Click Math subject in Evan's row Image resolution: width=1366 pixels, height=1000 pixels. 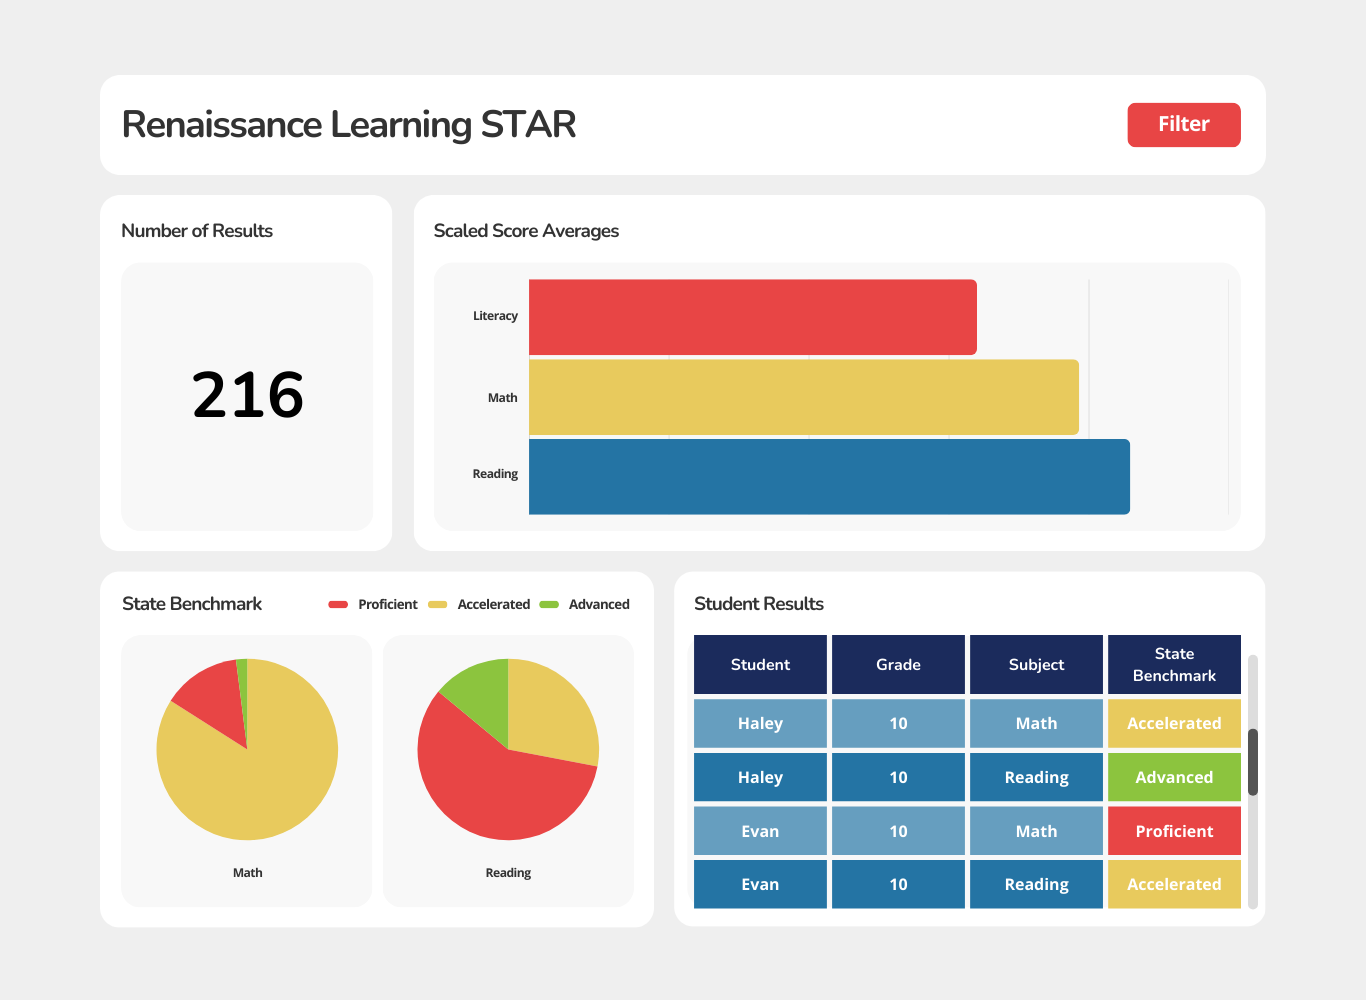pos(1036,831)
